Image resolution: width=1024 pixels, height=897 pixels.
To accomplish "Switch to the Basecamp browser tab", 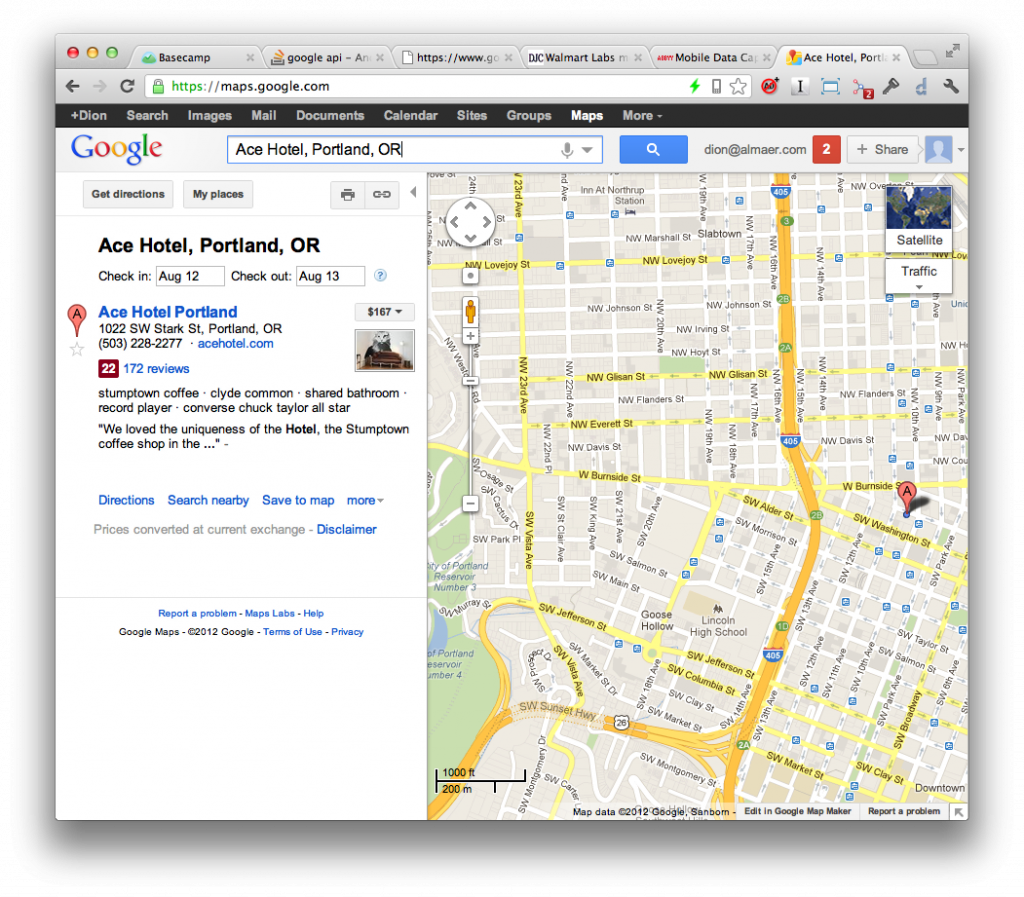I will pos(190,58).
